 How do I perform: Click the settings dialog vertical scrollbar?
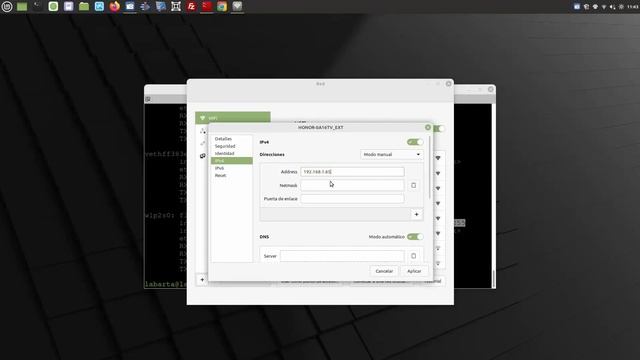(x=429, y=167)
